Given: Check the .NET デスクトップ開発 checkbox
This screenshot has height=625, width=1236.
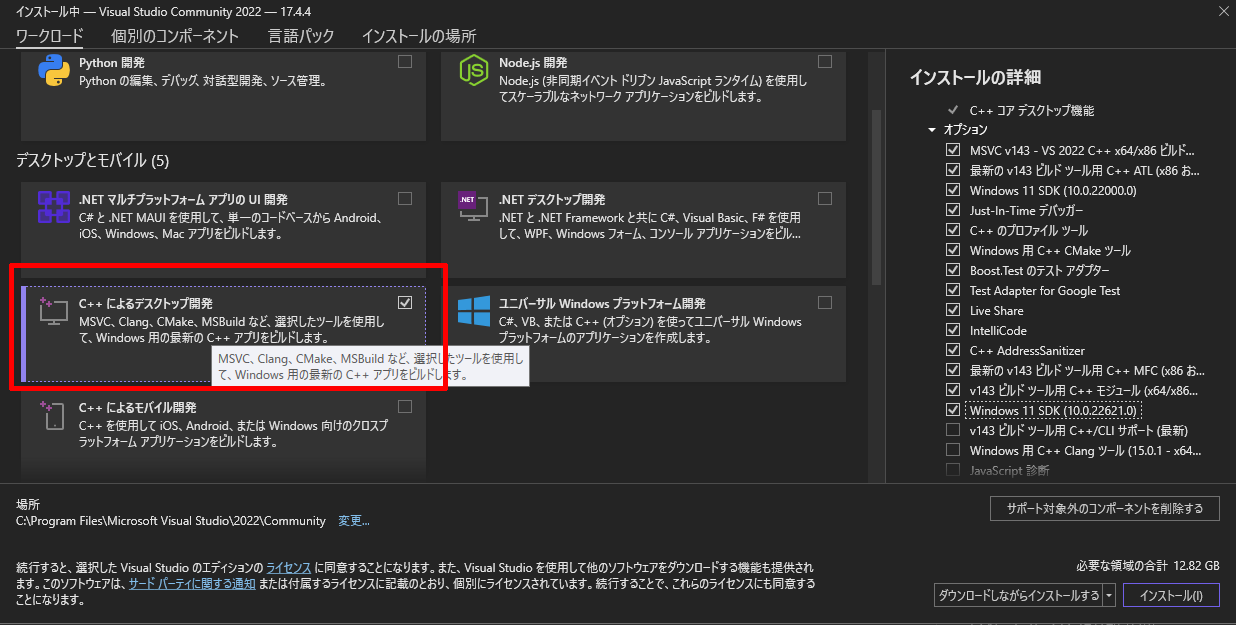Looking at the screenshot, I should [x=825, y=198].
